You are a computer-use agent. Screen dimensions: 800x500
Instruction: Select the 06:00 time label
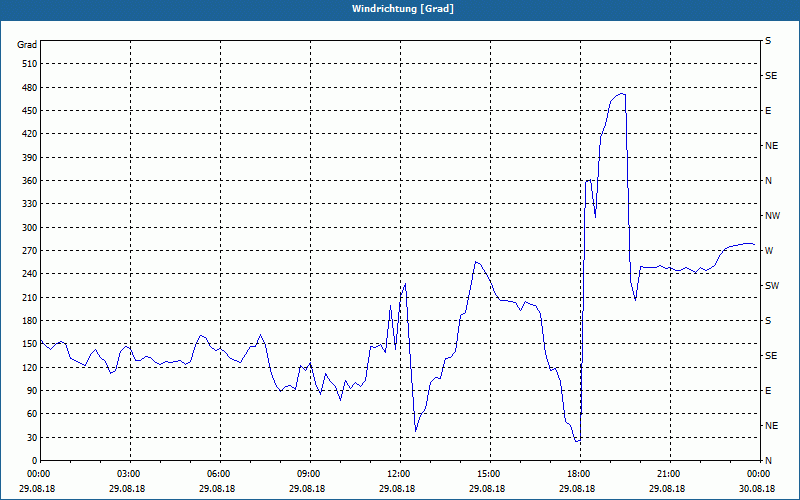220,473
